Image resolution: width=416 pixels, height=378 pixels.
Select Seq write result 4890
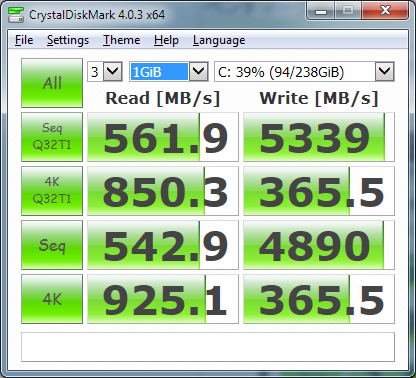point(319,245)
